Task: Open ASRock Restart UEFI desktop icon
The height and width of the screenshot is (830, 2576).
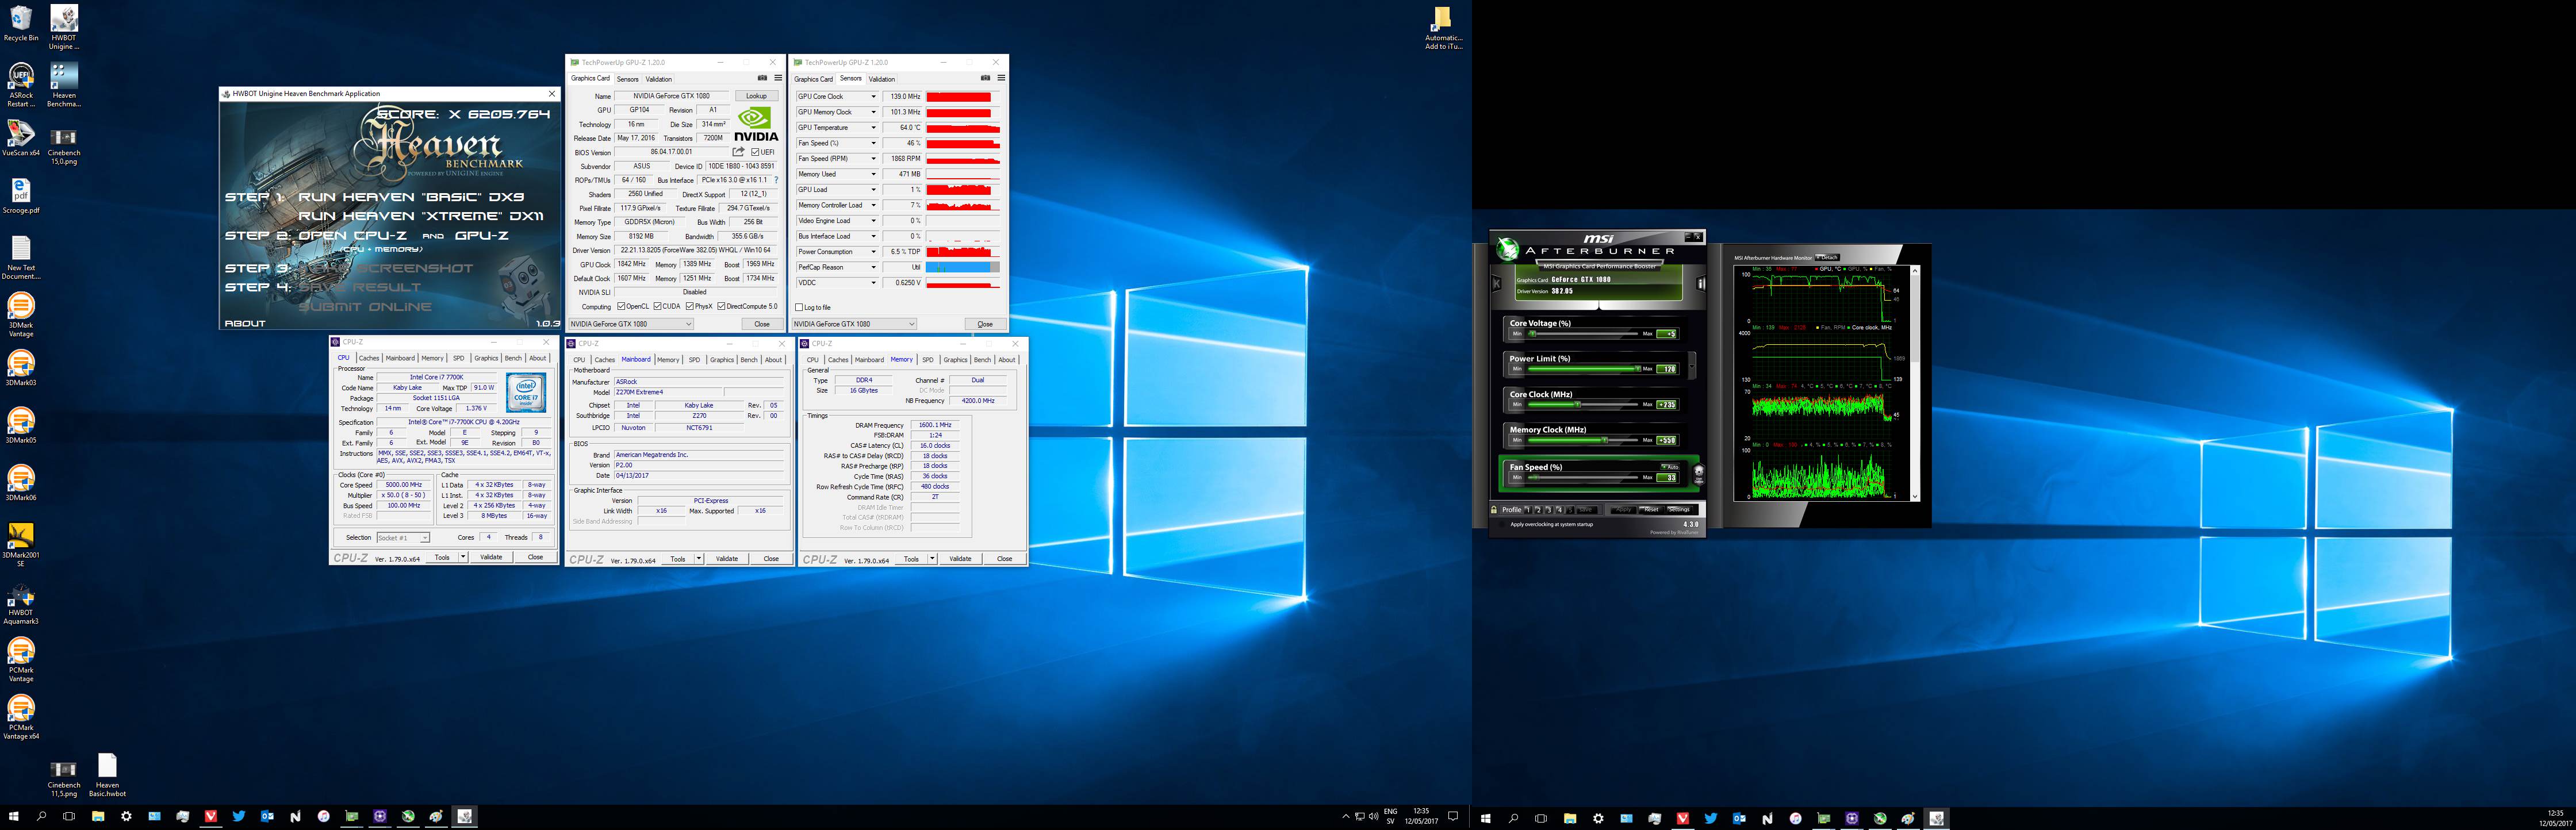Action: 21,85
